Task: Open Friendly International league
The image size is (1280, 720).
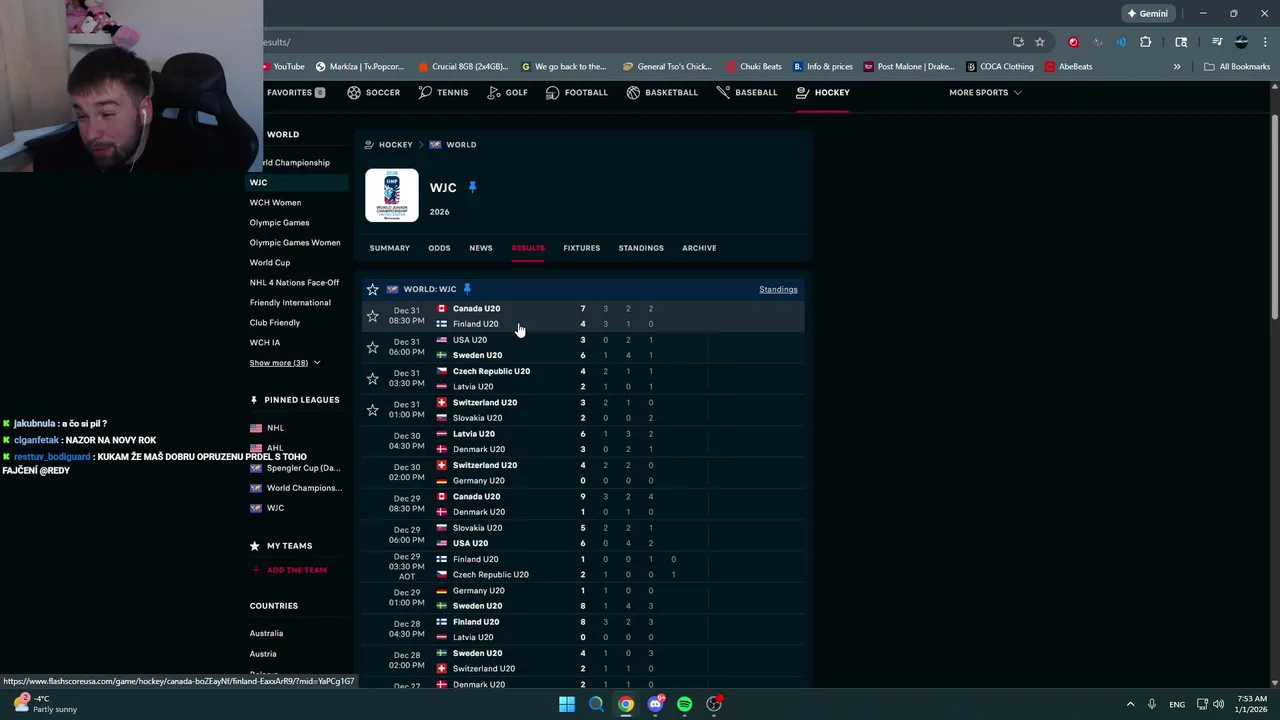Action: coord(290,303)
